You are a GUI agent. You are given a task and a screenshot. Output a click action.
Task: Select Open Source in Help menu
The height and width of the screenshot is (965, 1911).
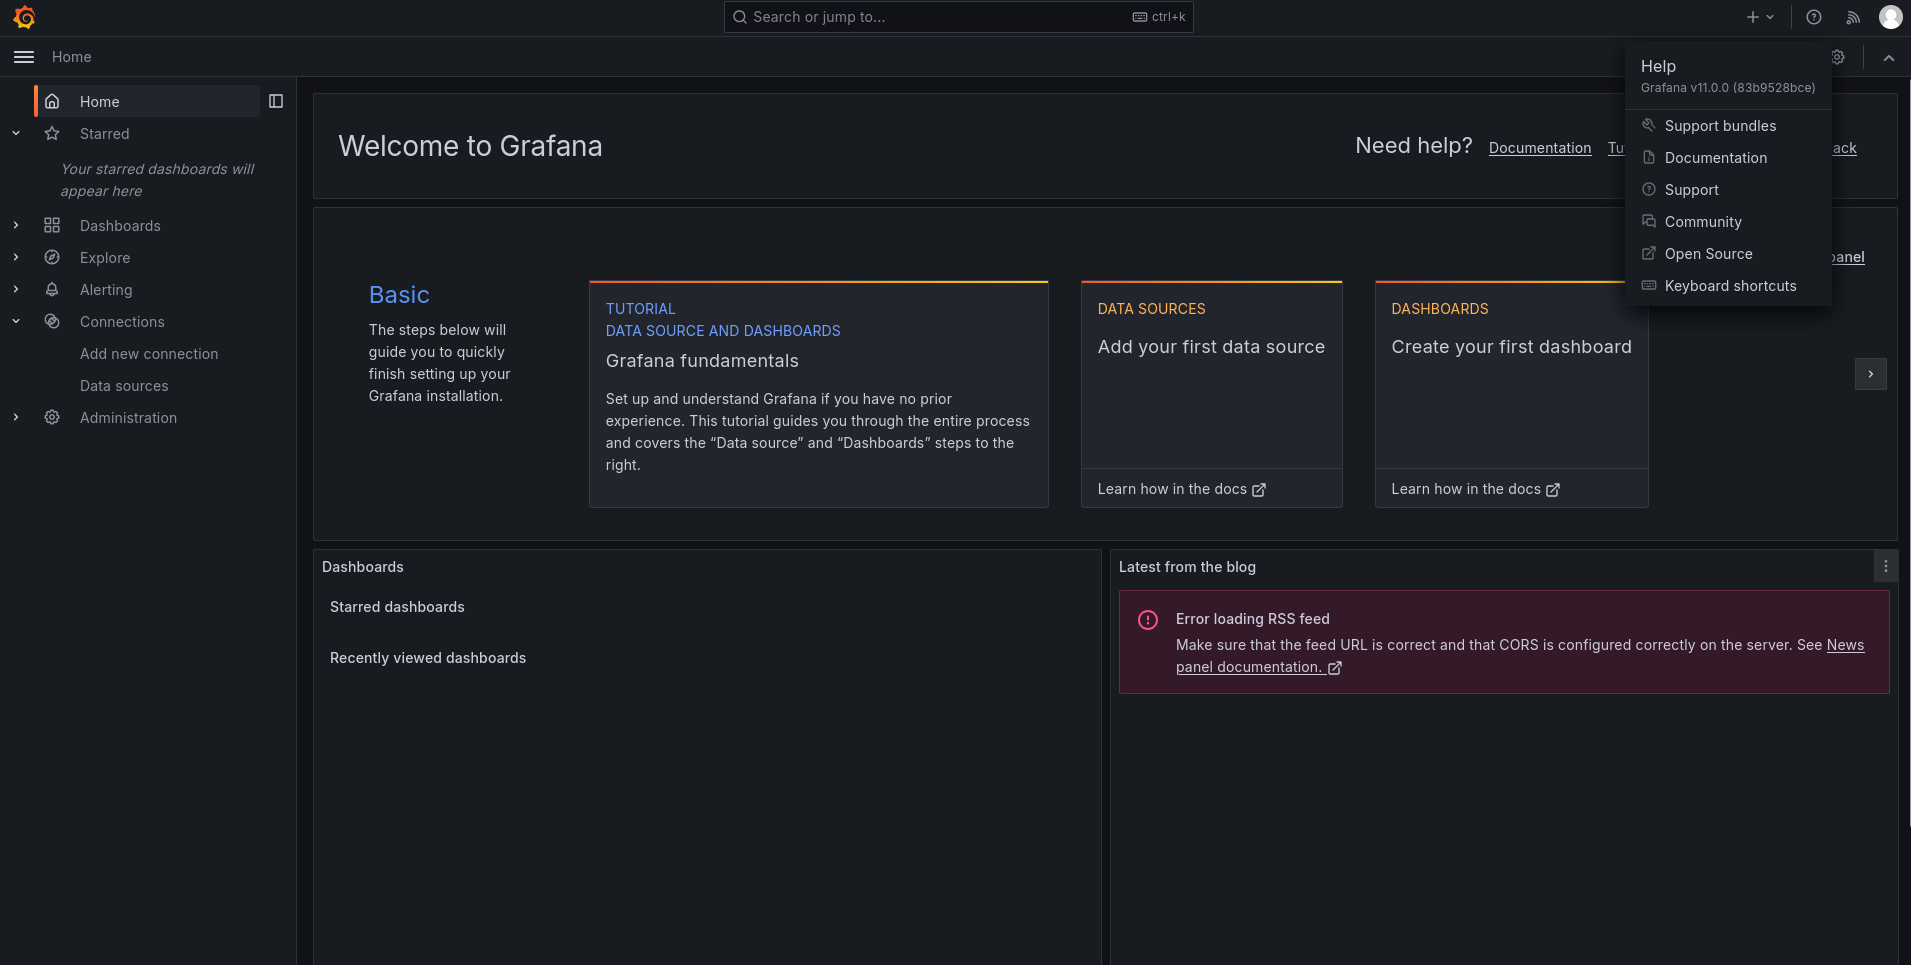click(1728, 254)
